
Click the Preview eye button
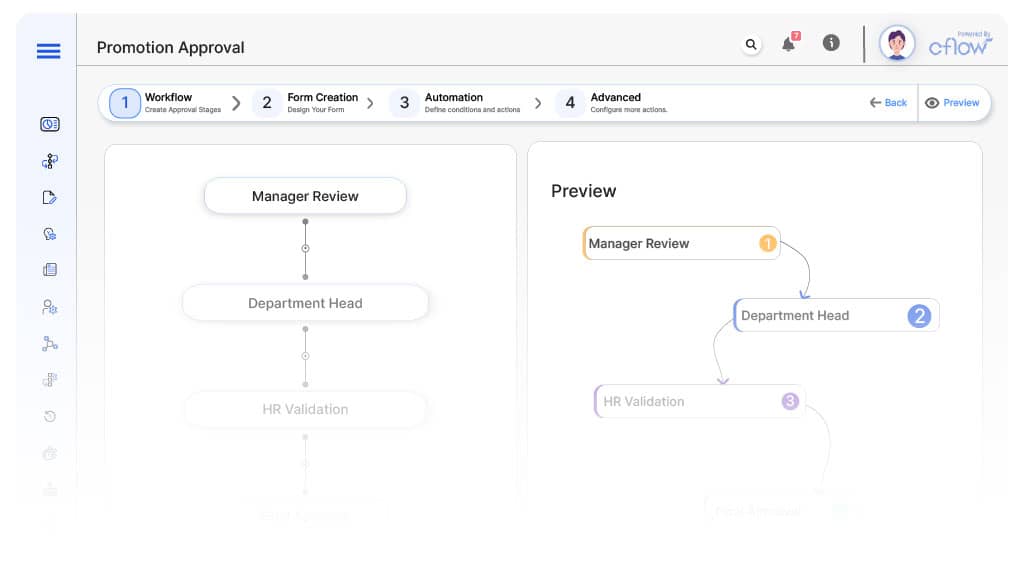952,103
